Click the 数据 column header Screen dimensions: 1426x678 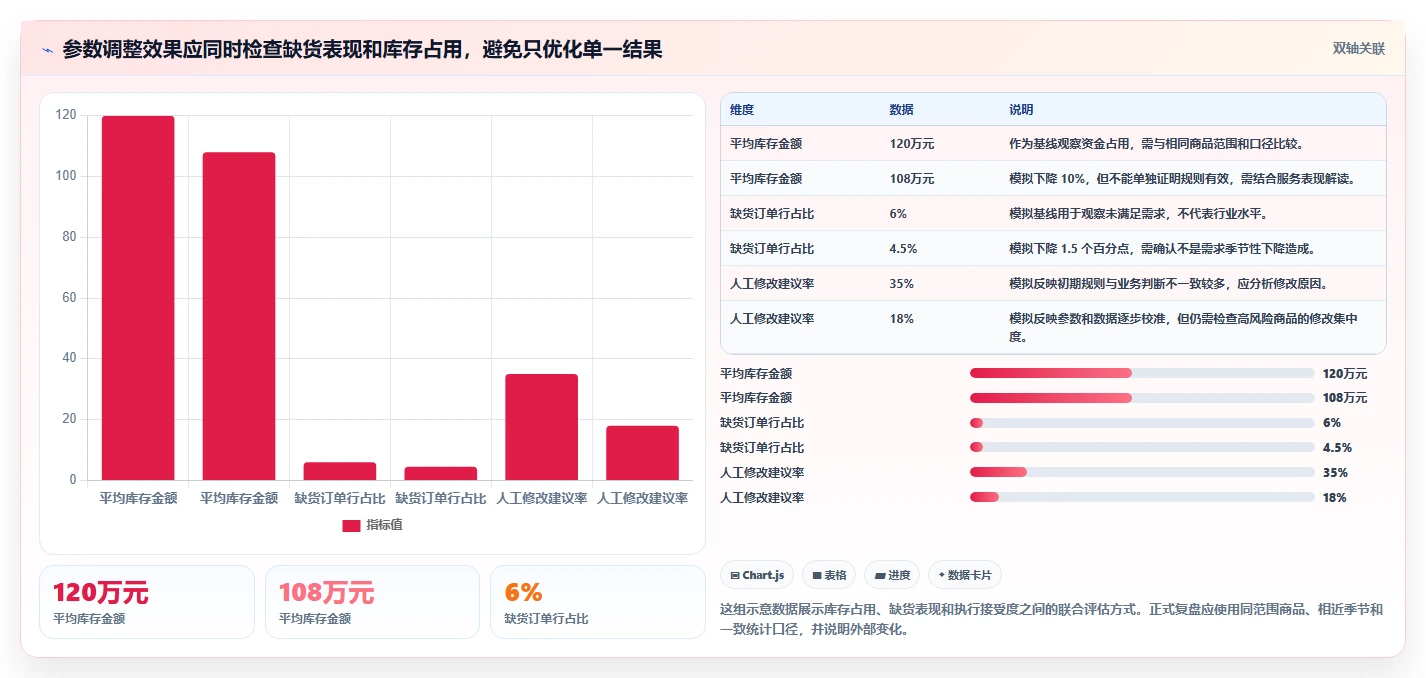tap(901, 110)
